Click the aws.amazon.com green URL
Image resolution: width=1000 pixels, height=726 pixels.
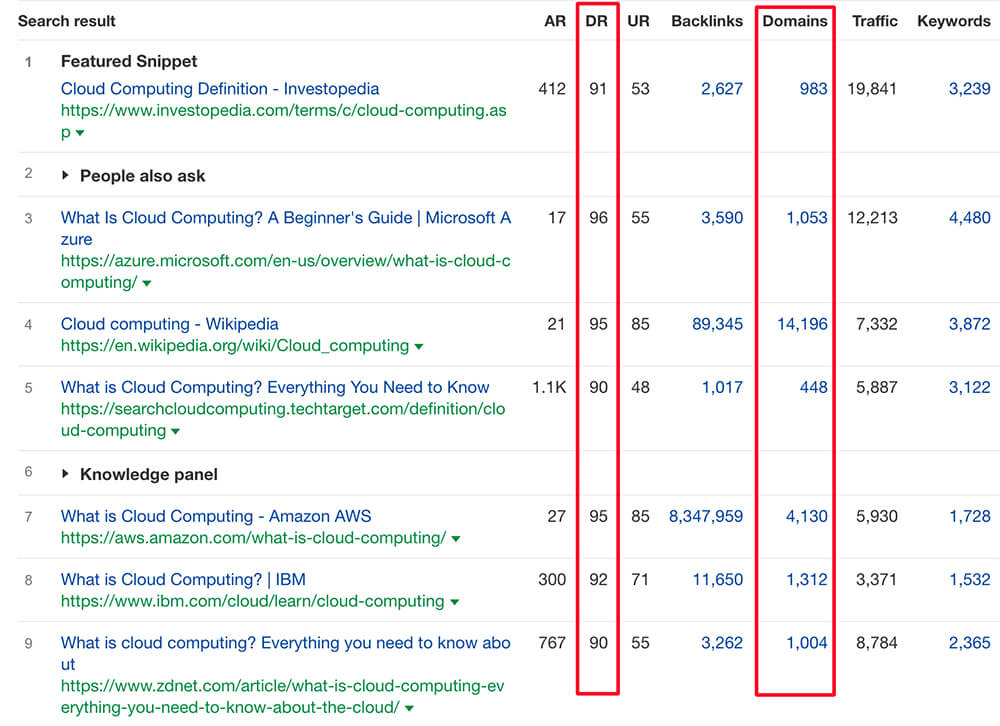click(253, 538)
